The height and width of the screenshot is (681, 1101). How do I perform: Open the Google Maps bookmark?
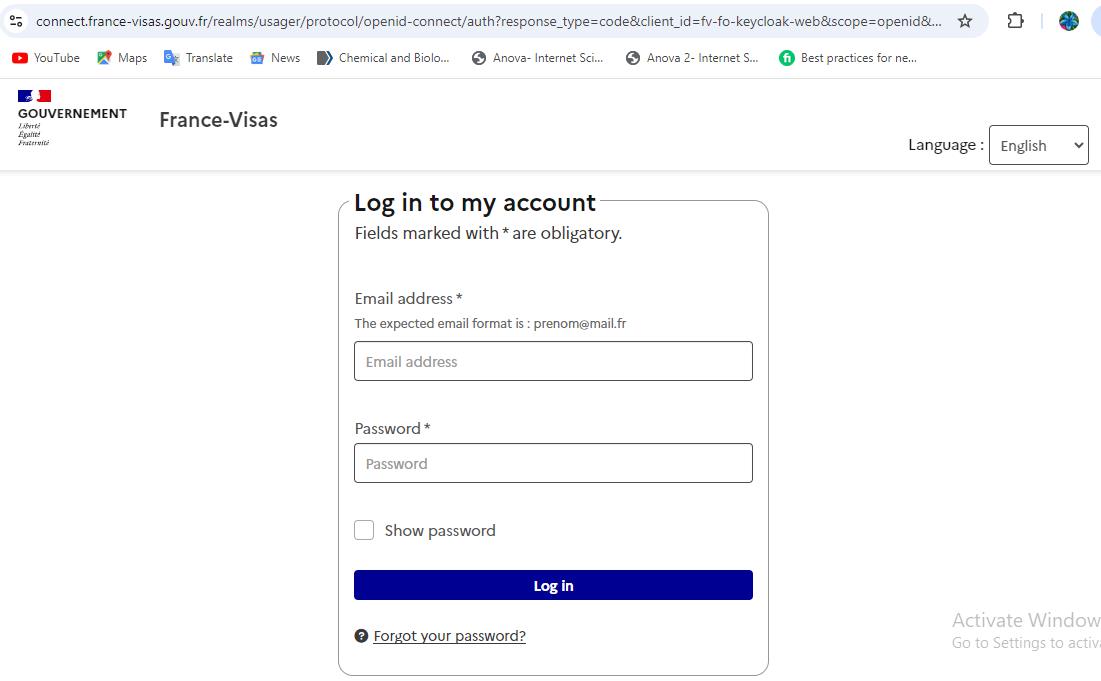tap(121, 57)
